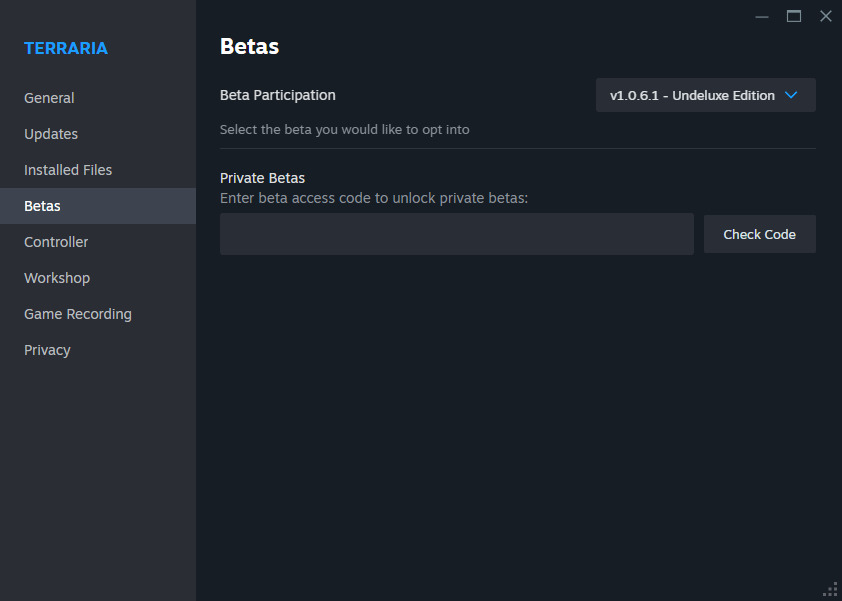The height and width of the screenshot is (601, 842).
Task: Select Betas in the sidebar
Action: pos(42,206)
